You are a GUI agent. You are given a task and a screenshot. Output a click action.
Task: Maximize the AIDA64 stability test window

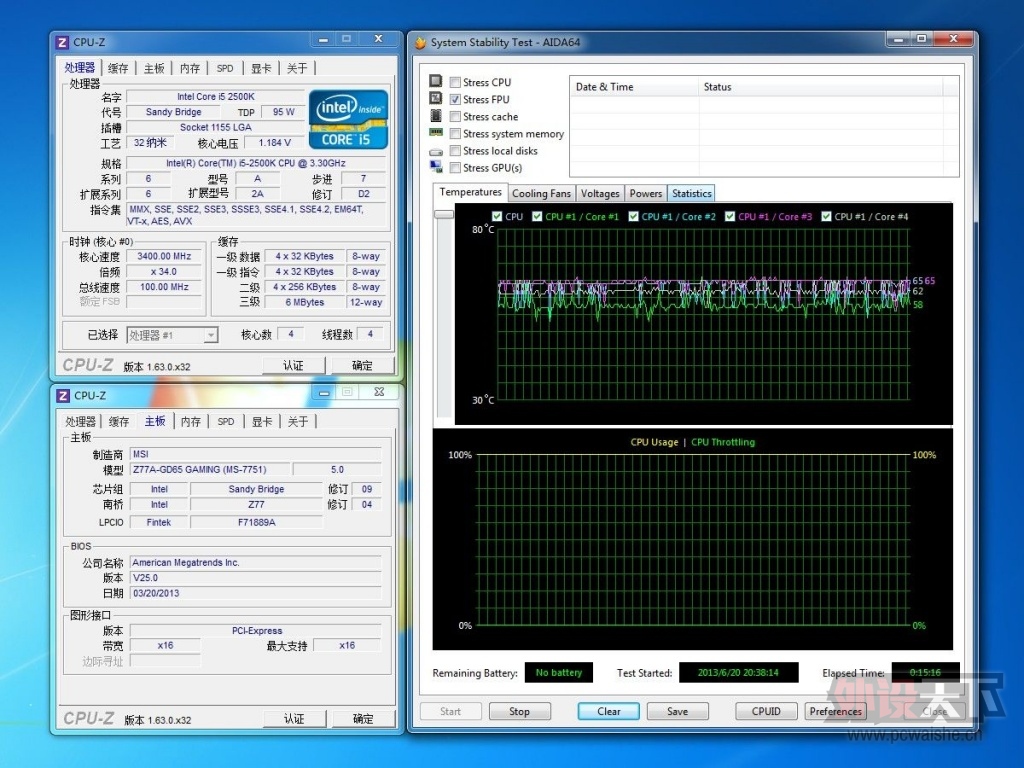[x=921, y=39]
